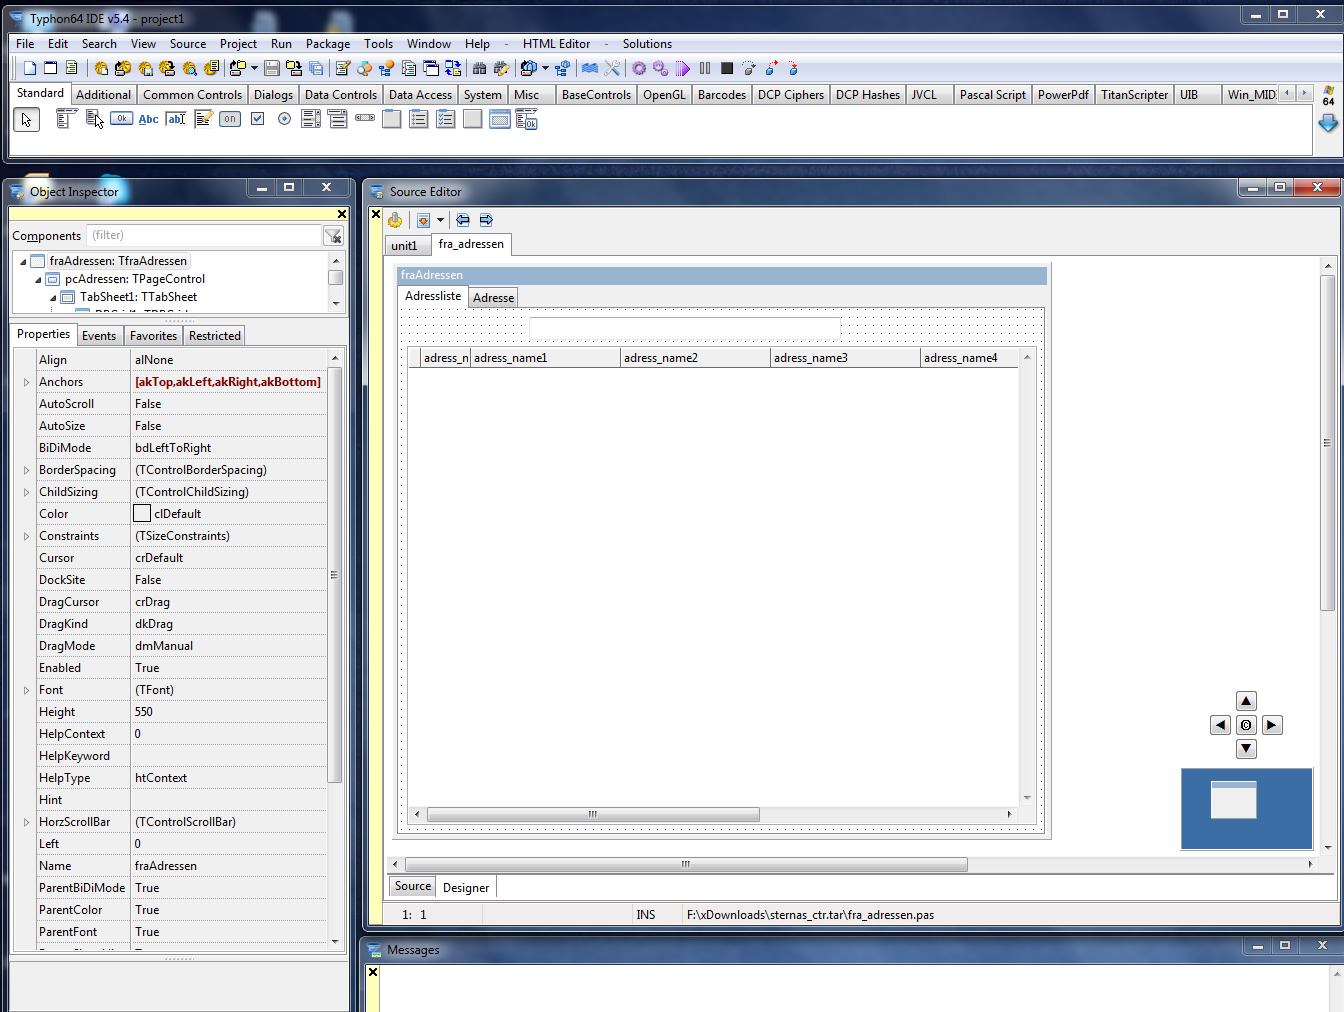Click the binoculars icon in the toolbar
This screenshot has width=1344, height=1012.
point(480,68)
